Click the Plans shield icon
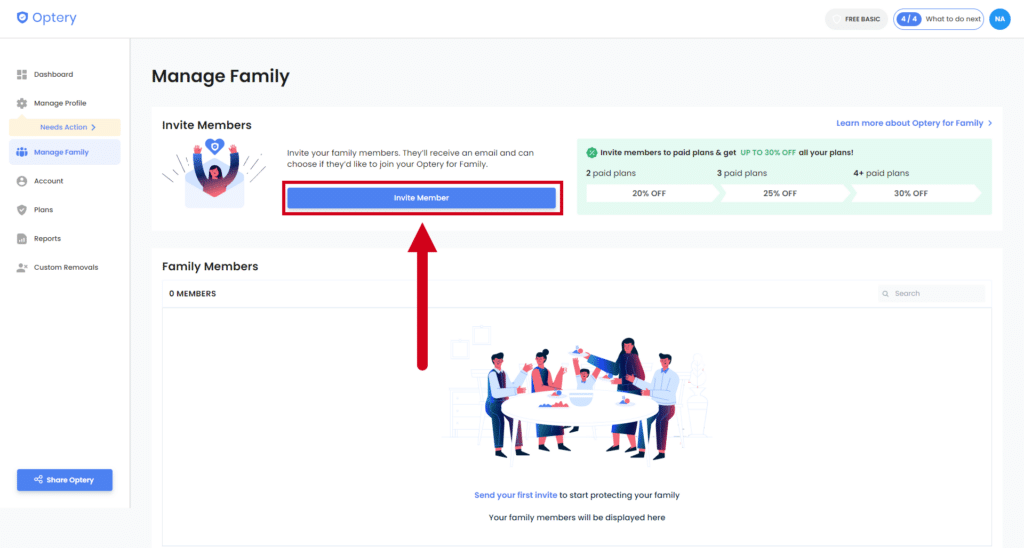 22,210
